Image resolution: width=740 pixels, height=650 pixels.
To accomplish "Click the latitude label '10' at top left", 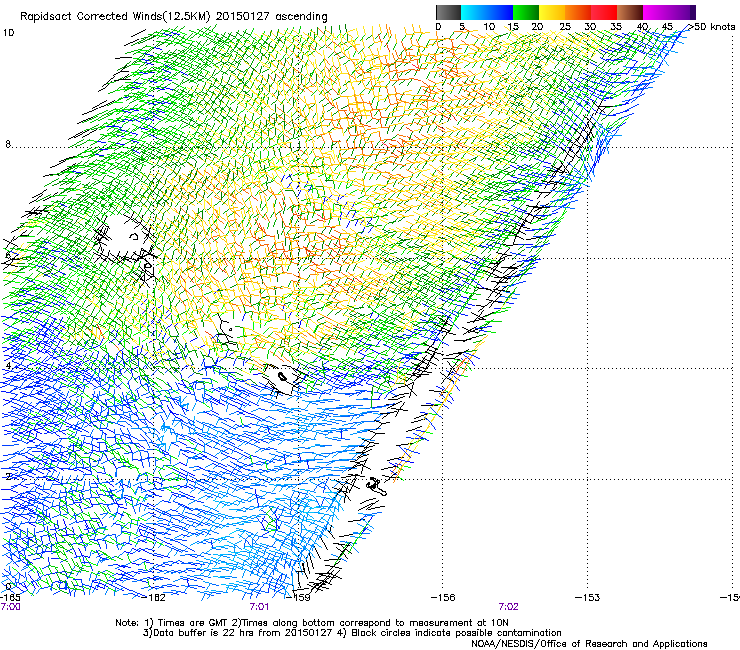I will [x=8, y=33].
